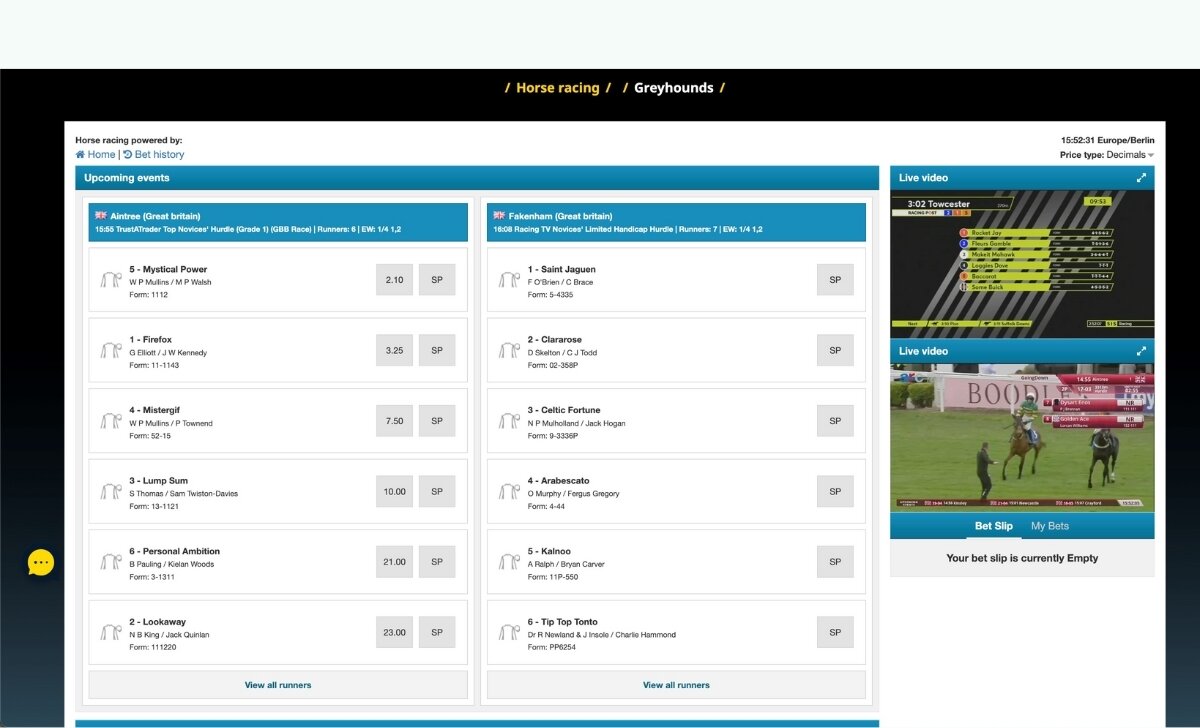
Task: Click Mystical Power jockey silk icon
Action: tap(111, 280)
